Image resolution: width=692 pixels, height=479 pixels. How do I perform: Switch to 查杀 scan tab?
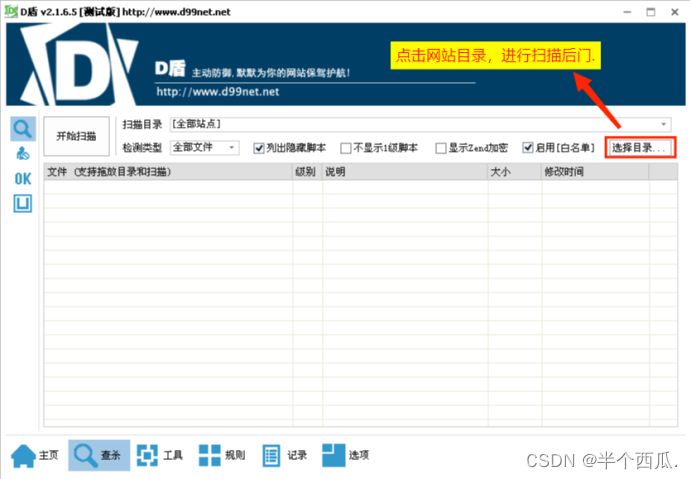(x=99, y=455)
